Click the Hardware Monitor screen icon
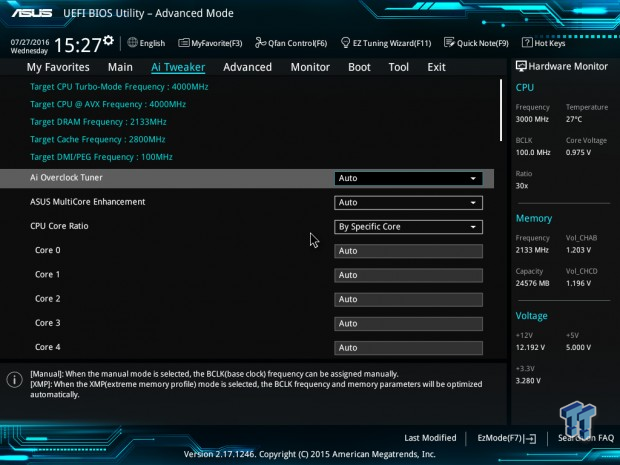The width and height of the screenshot is (620, 465). click(521, 66)
